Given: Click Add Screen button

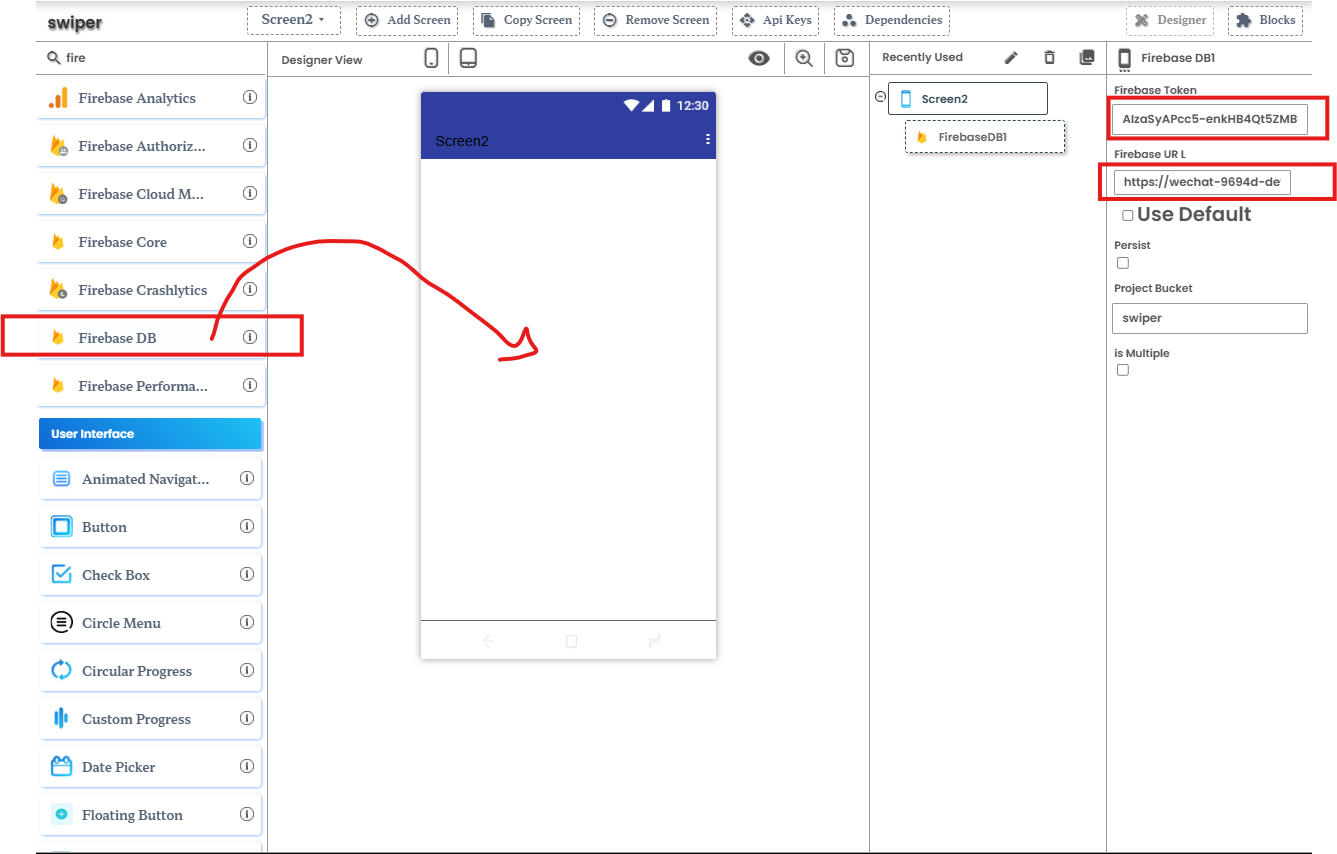Looking at the screenshot, I should pyautogui.click(x=407, y=20).
